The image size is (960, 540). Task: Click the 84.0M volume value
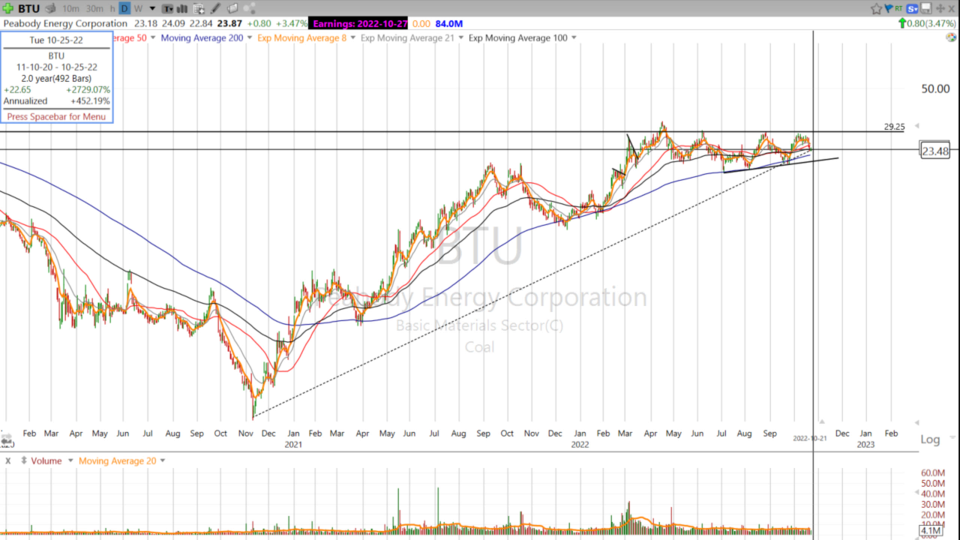tap(449, 23)
